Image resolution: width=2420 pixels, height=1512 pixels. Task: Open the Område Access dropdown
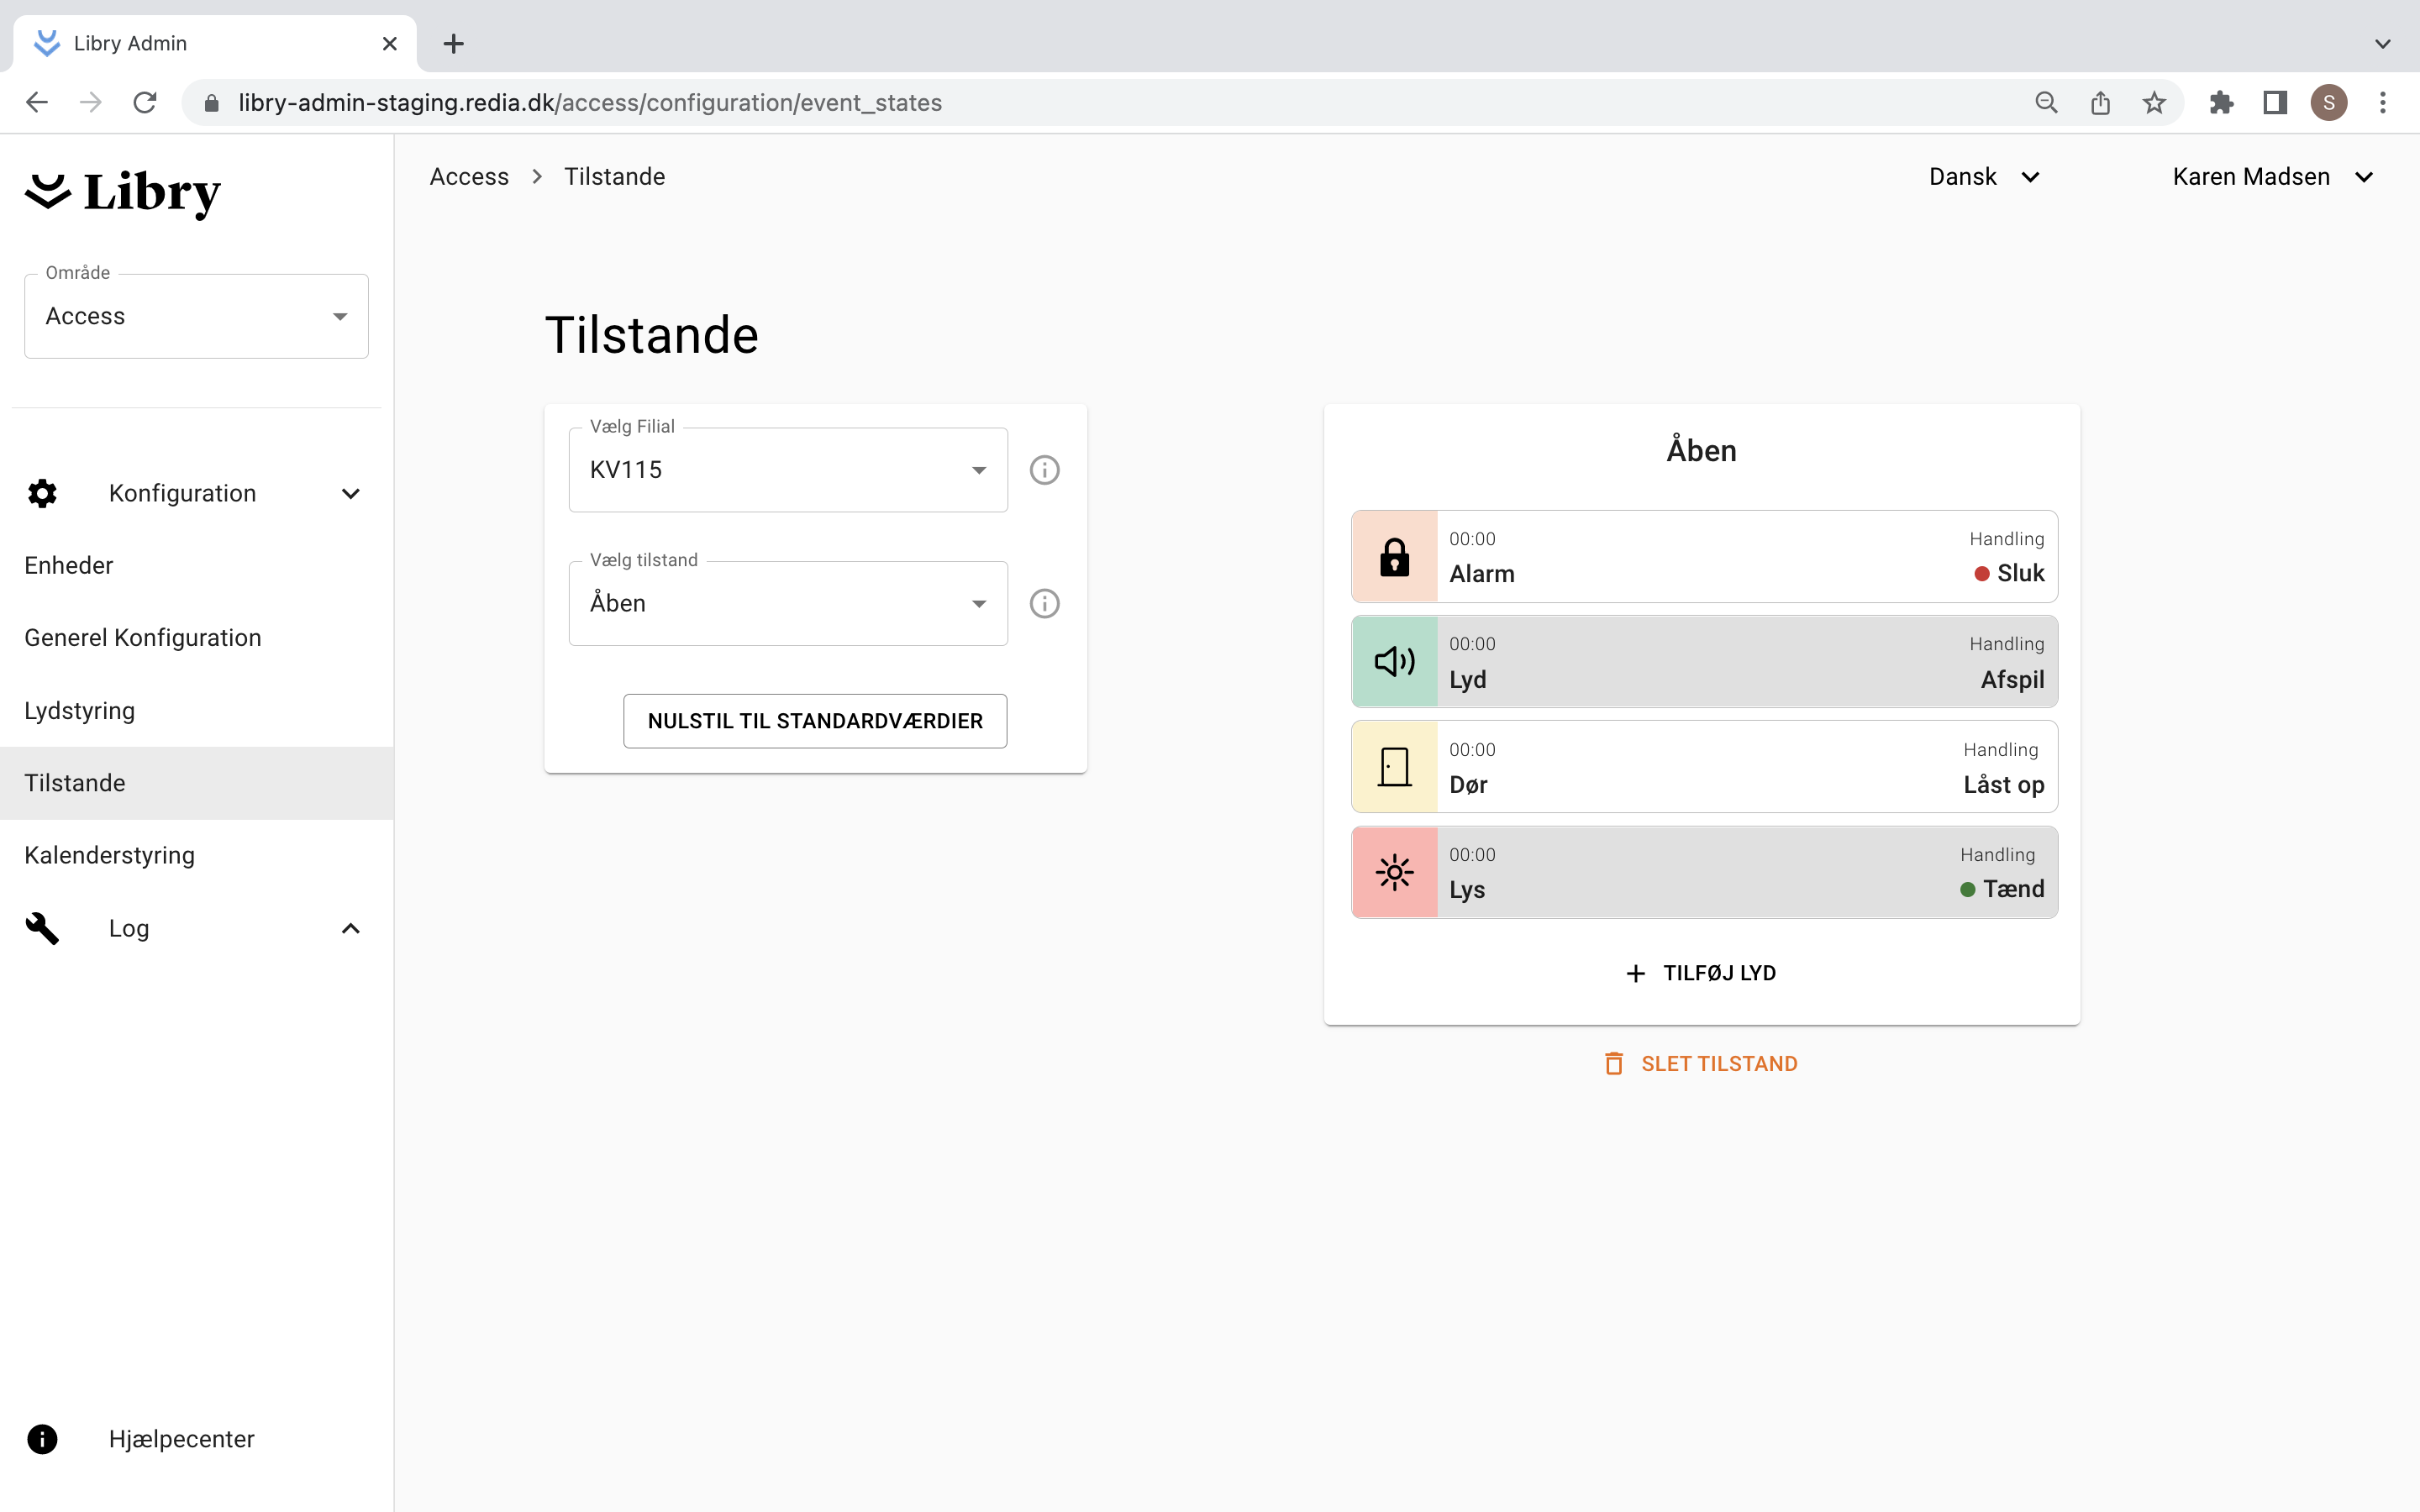point(196,317)
